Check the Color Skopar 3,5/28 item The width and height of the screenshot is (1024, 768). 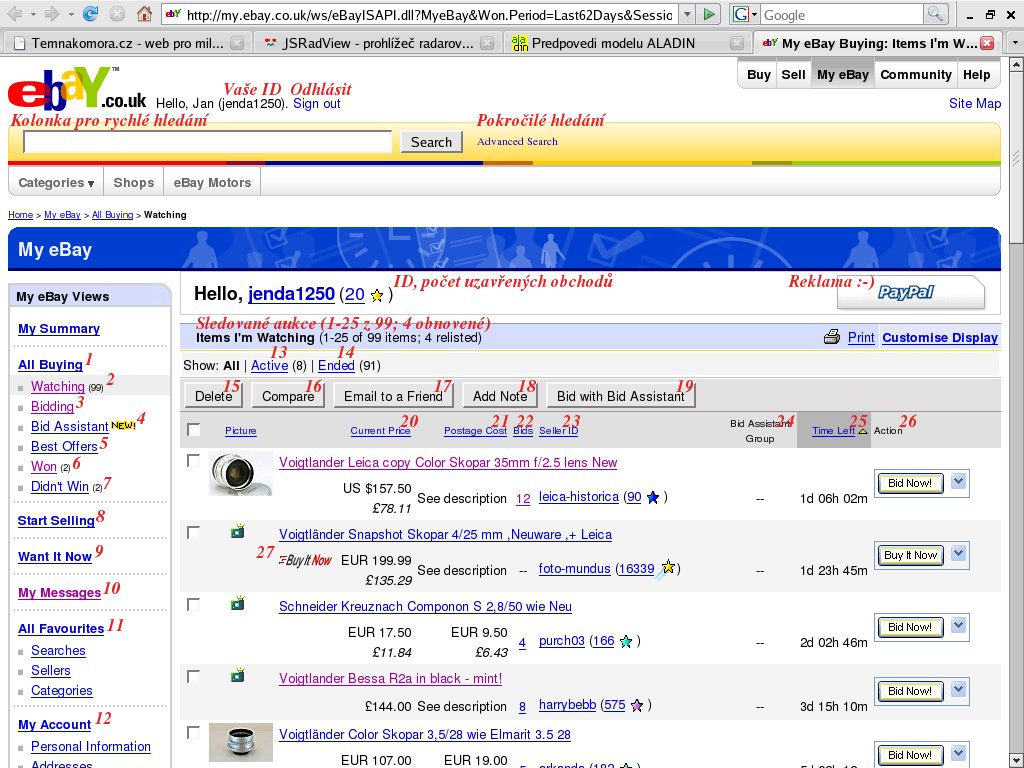pos(193,732)
